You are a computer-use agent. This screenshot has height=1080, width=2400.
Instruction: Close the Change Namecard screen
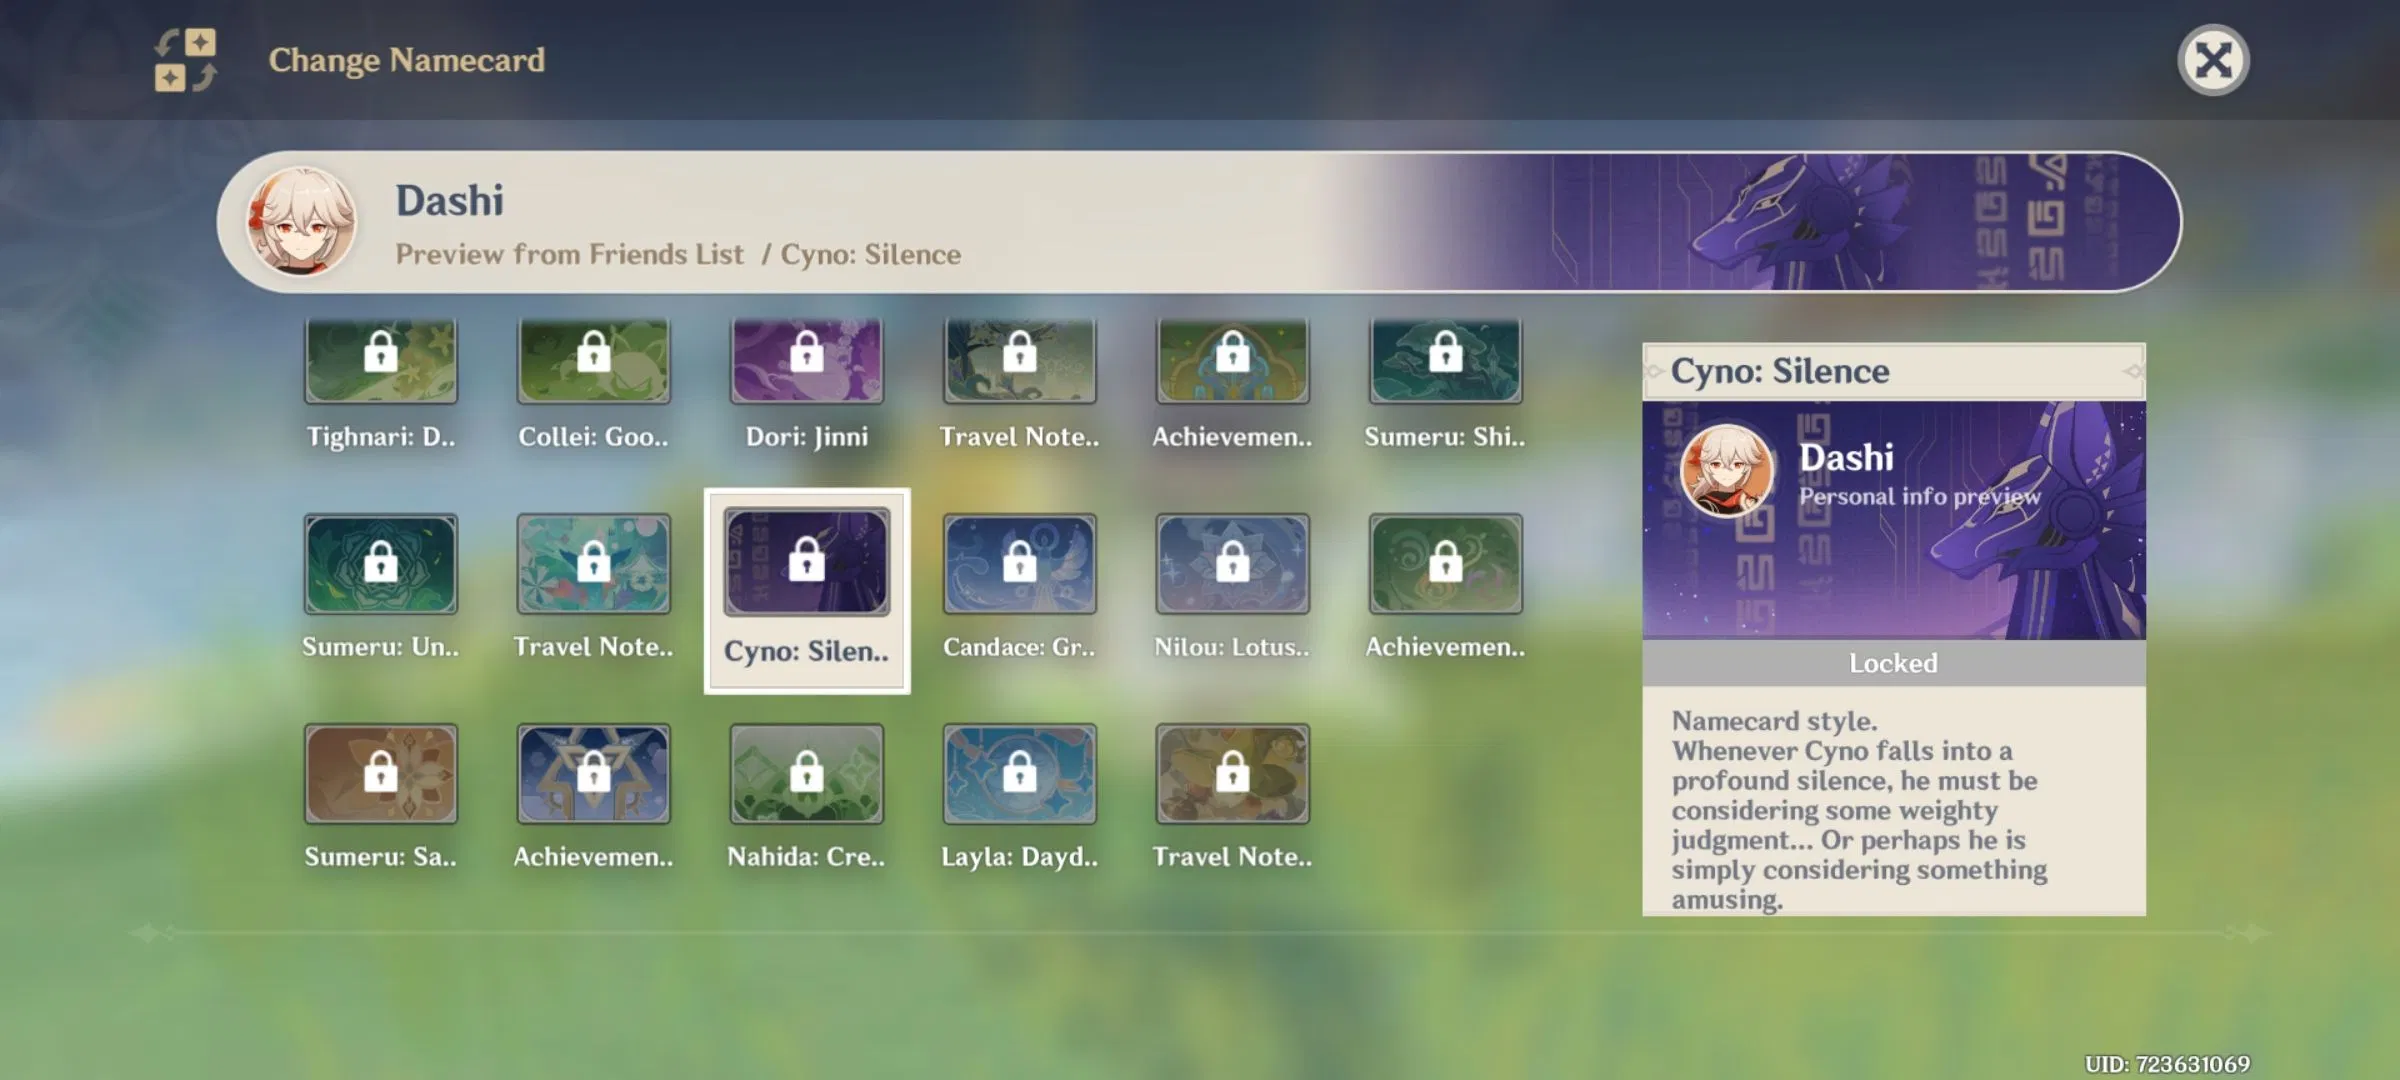pos(2212,60)
